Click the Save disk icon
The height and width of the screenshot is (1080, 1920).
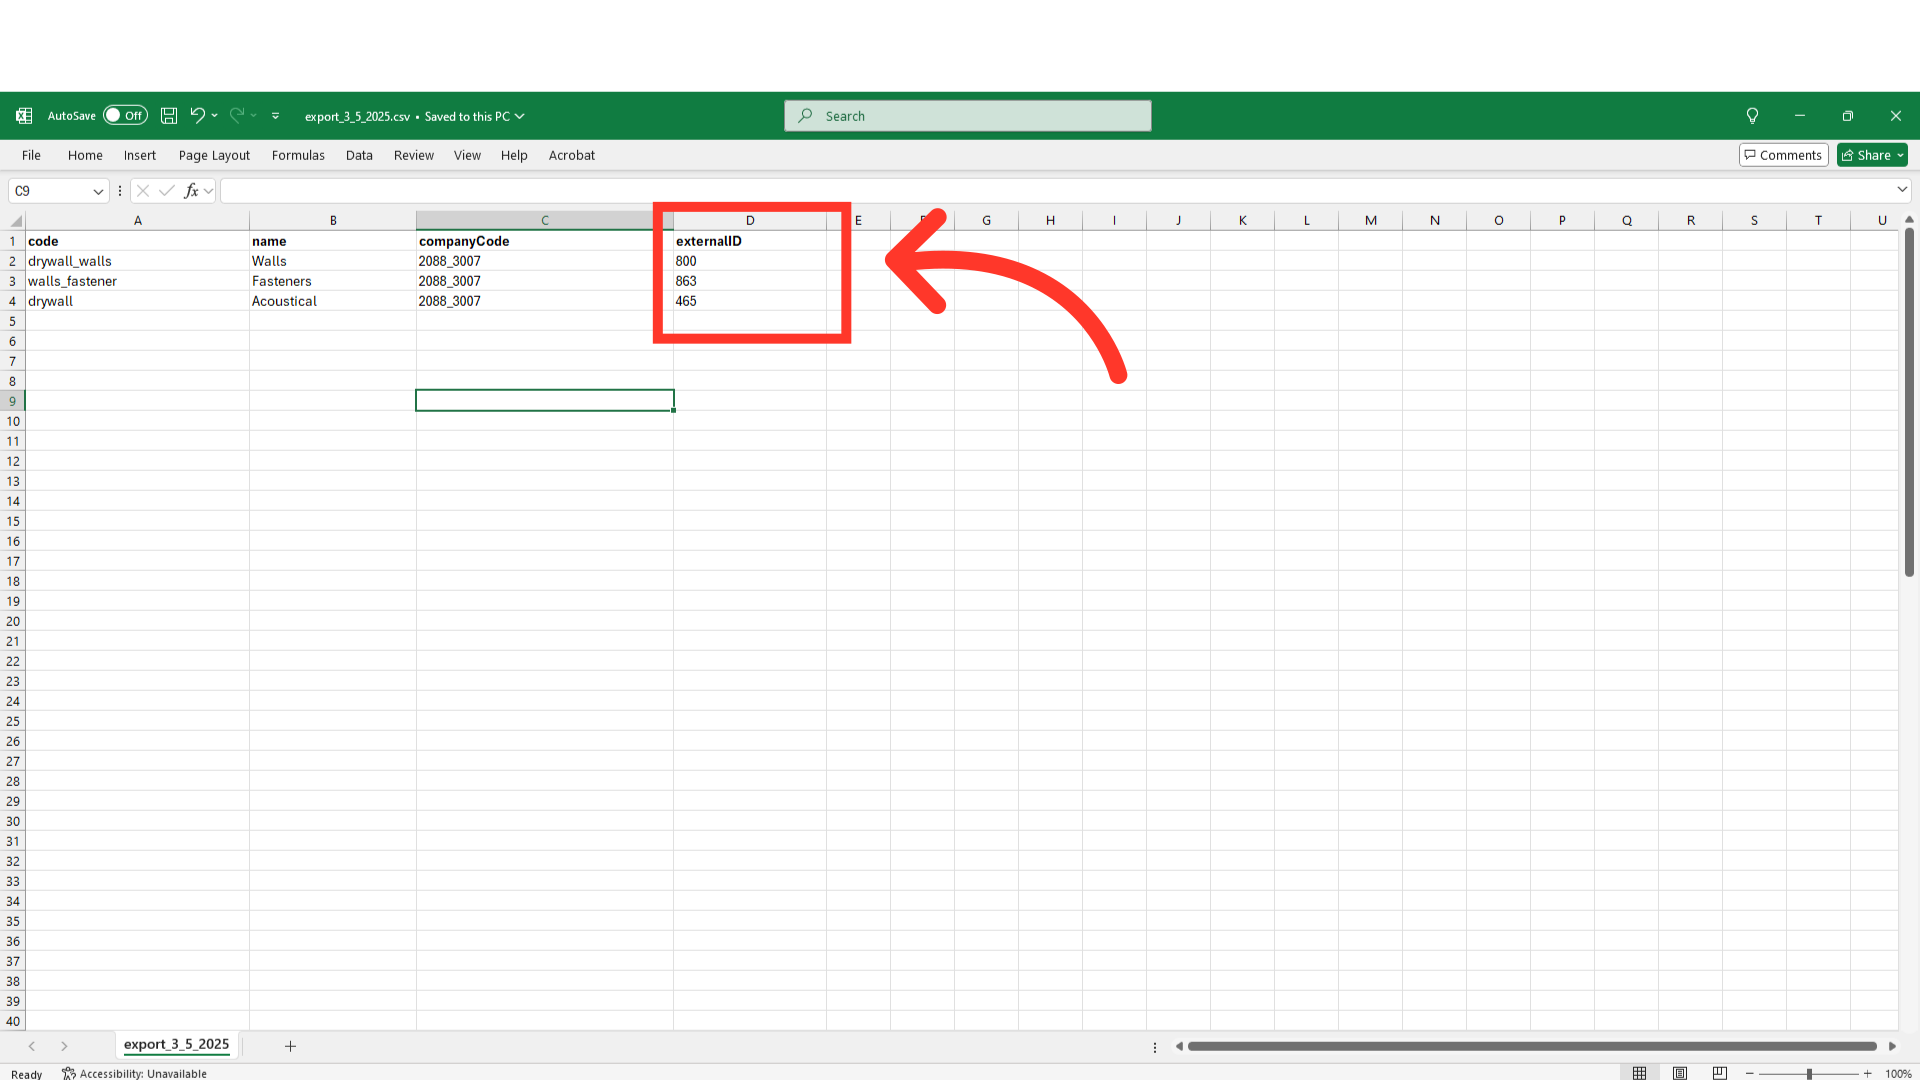click(x=169, y=116)
